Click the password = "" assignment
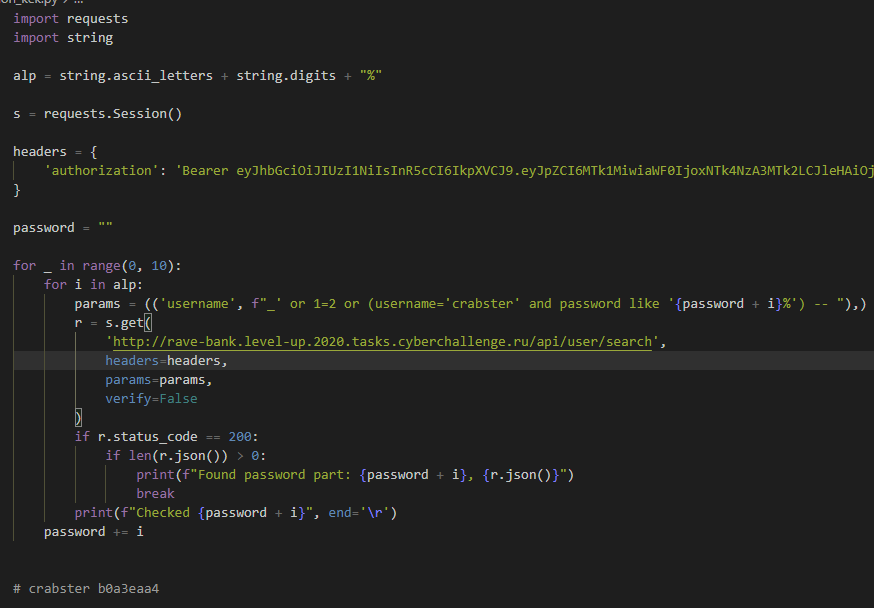Screen dimensions: 874x608 (63, 227)
